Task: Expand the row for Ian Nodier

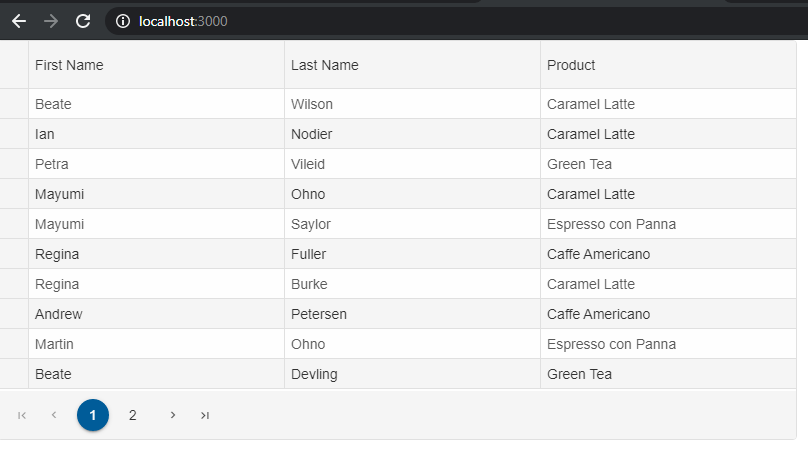Action: [x=14, y=134]
